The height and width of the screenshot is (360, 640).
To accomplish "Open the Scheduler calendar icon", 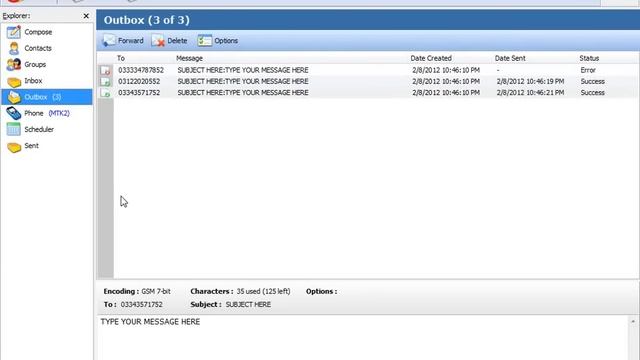I will (13, 129).
